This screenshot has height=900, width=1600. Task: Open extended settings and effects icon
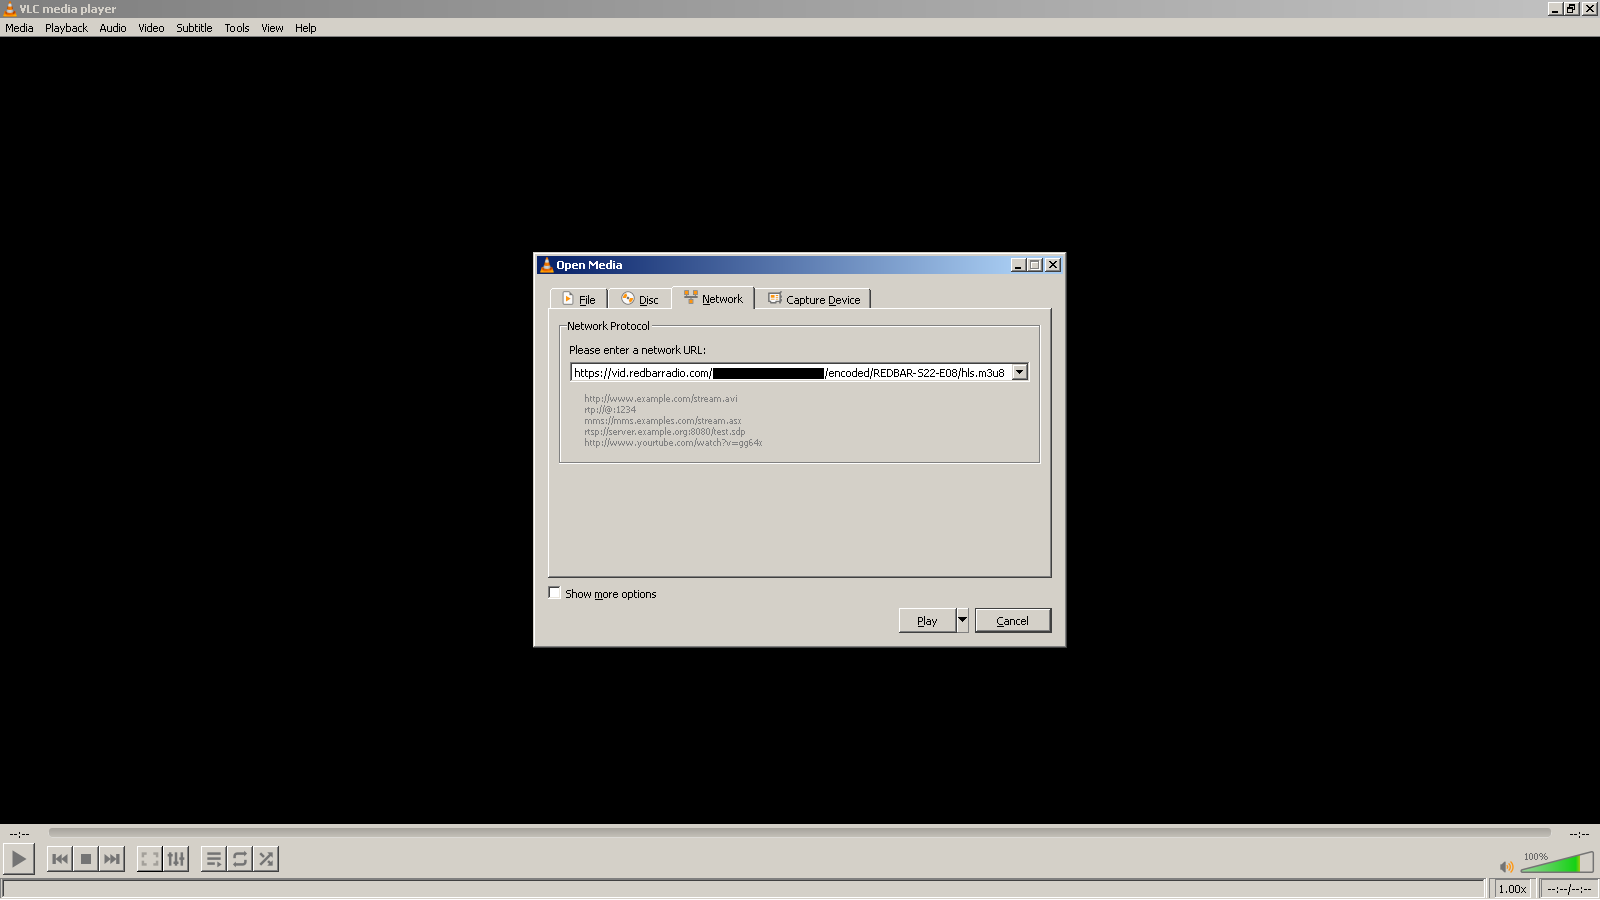pyautogui.click(x=176, y=859)
